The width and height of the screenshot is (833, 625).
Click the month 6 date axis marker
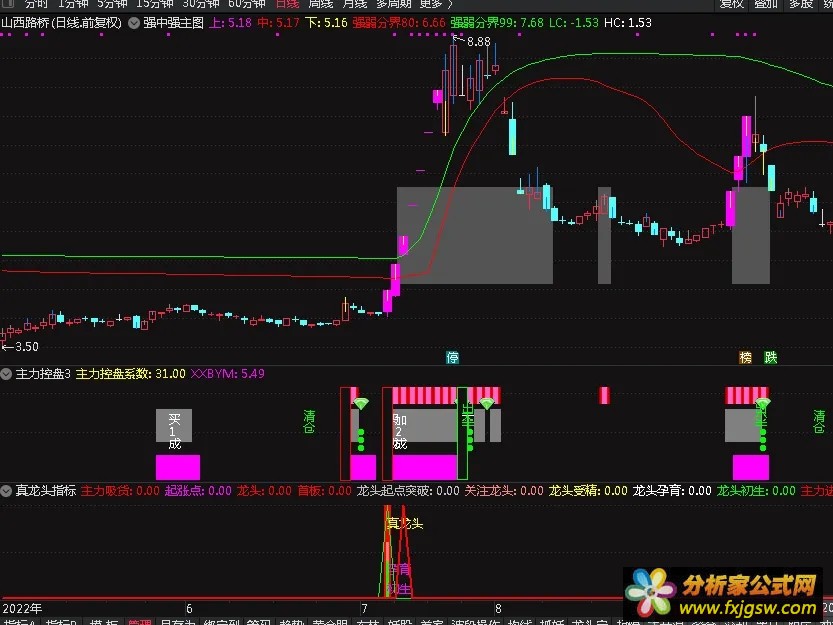click(189, 609)
